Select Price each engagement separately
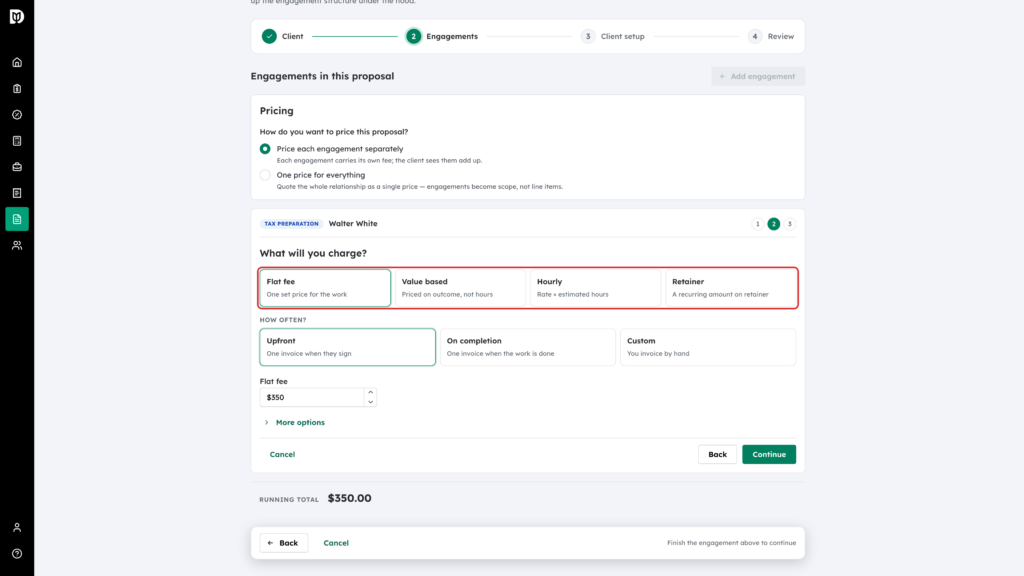Screen dimensions: 1024x576 [265, 149]
